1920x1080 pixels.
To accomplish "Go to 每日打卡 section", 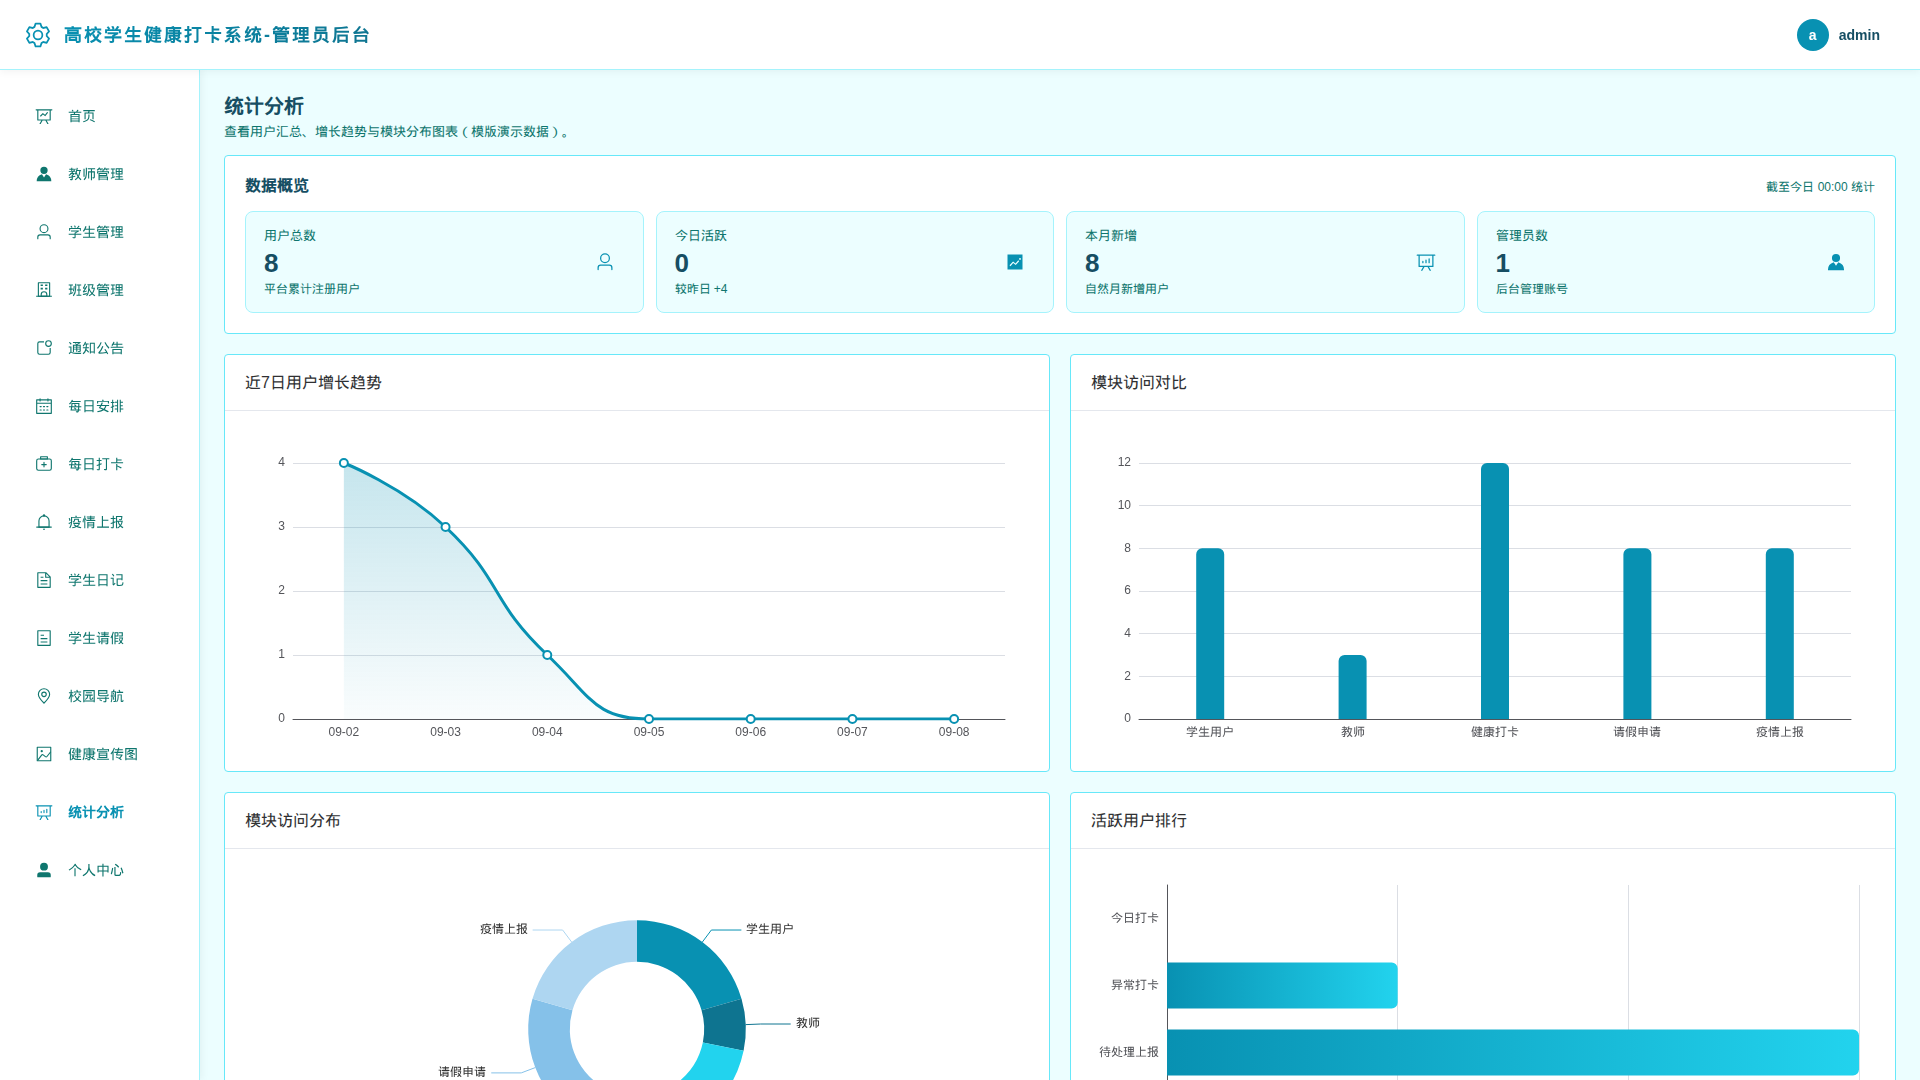I will 100,464.
